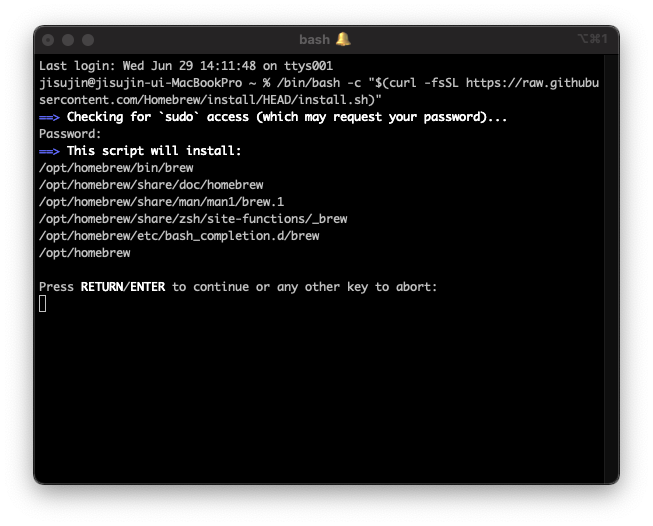This screenshot has width=653, height=526.
Task: Click the raw.githubusercontent.com install URL
Action: [319, 91]
